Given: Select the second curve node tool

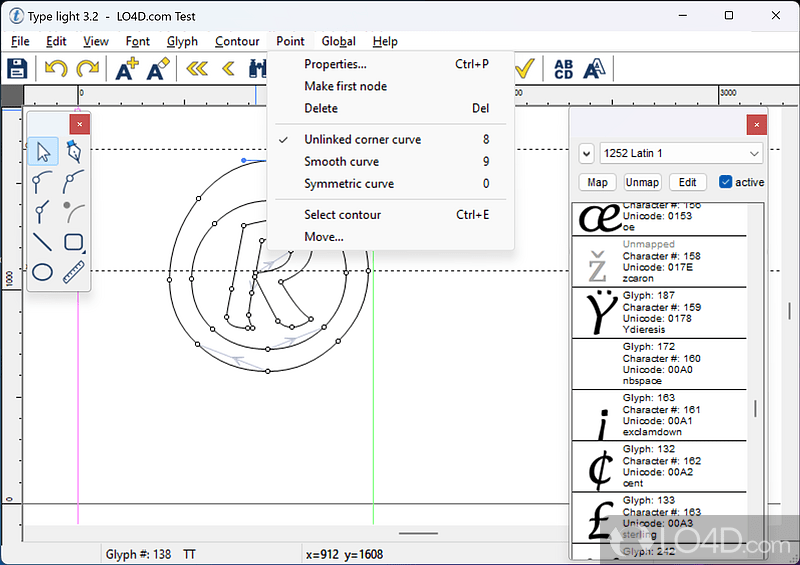Looking at the screenshot, I should (73, 182).
